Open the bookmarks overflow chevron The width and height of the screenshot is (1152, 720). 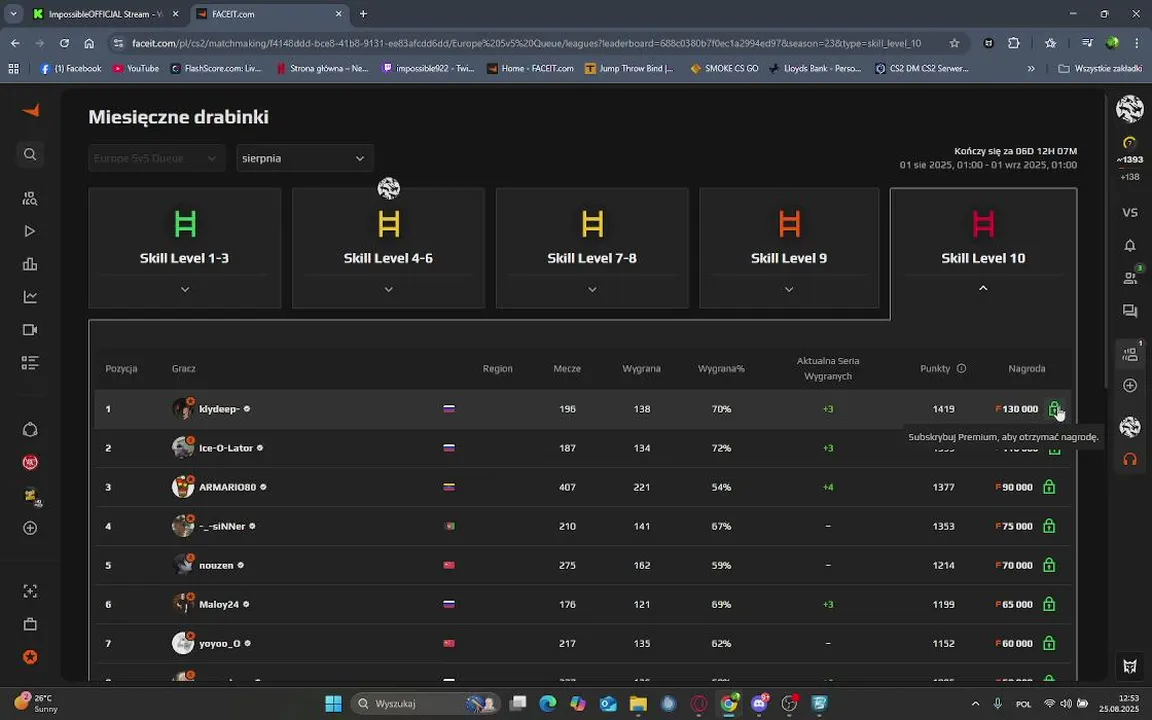1031,68
